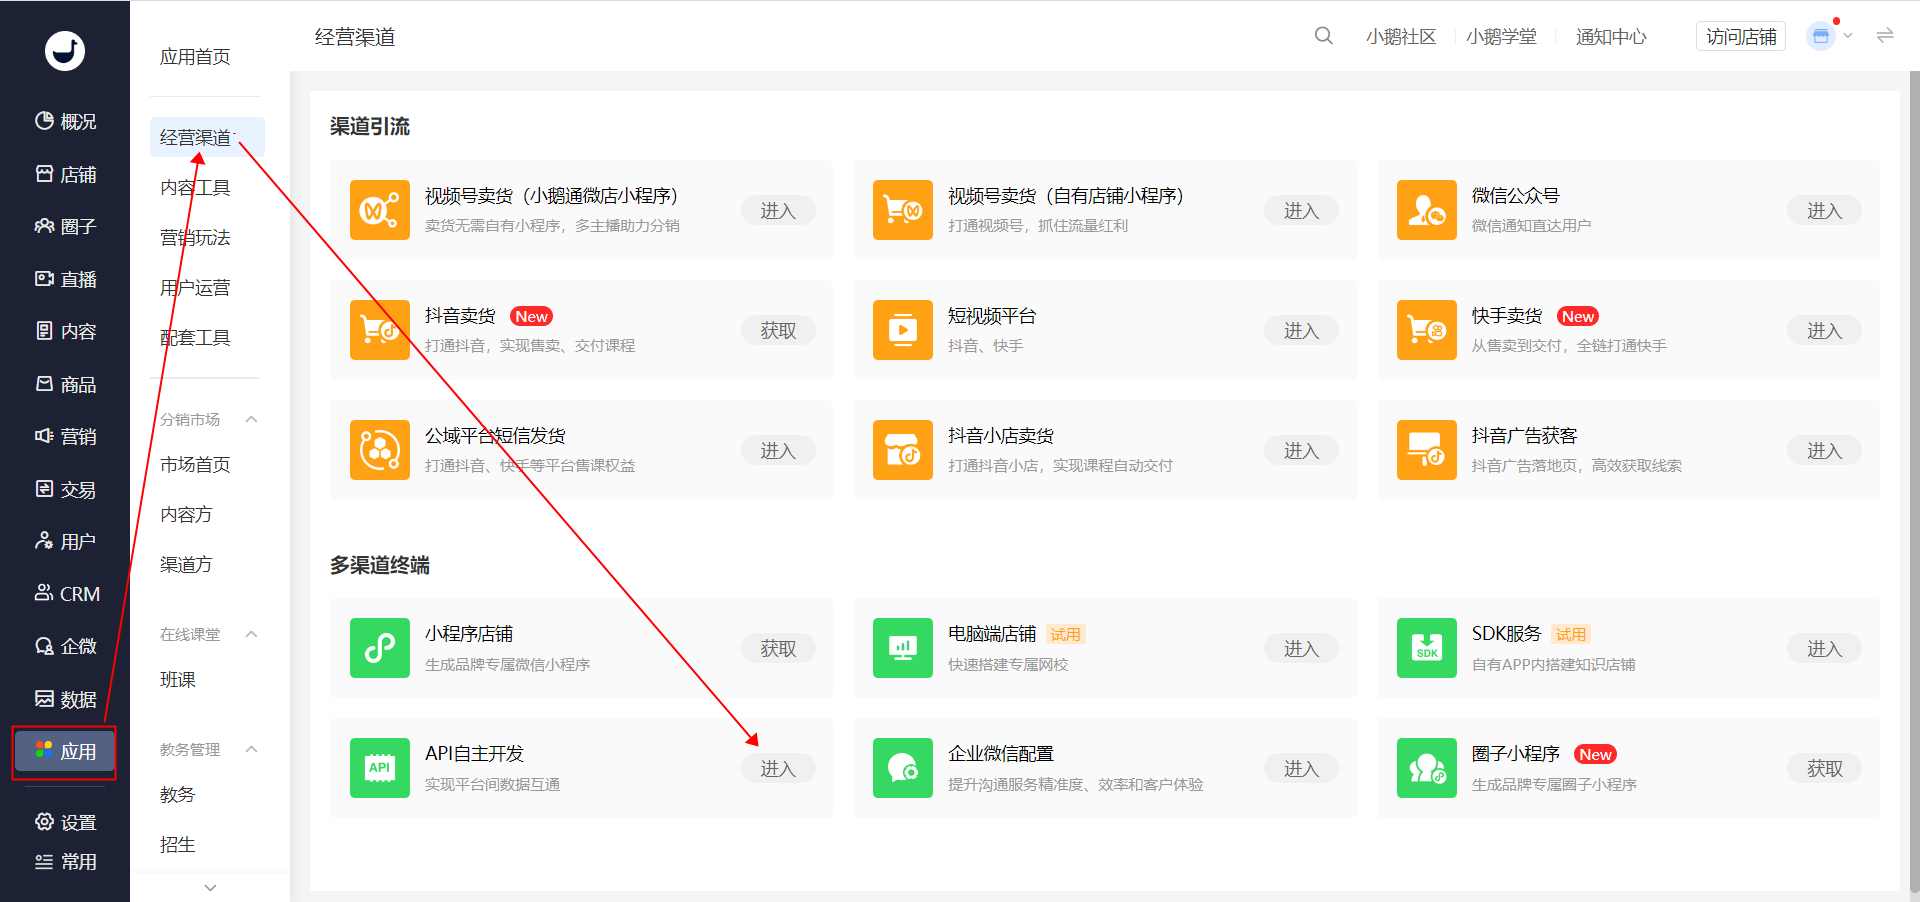Open the 小鹅学堂 link
Image resolution: width=1920 pixels, height=902 pixels.
(1501, 36)
